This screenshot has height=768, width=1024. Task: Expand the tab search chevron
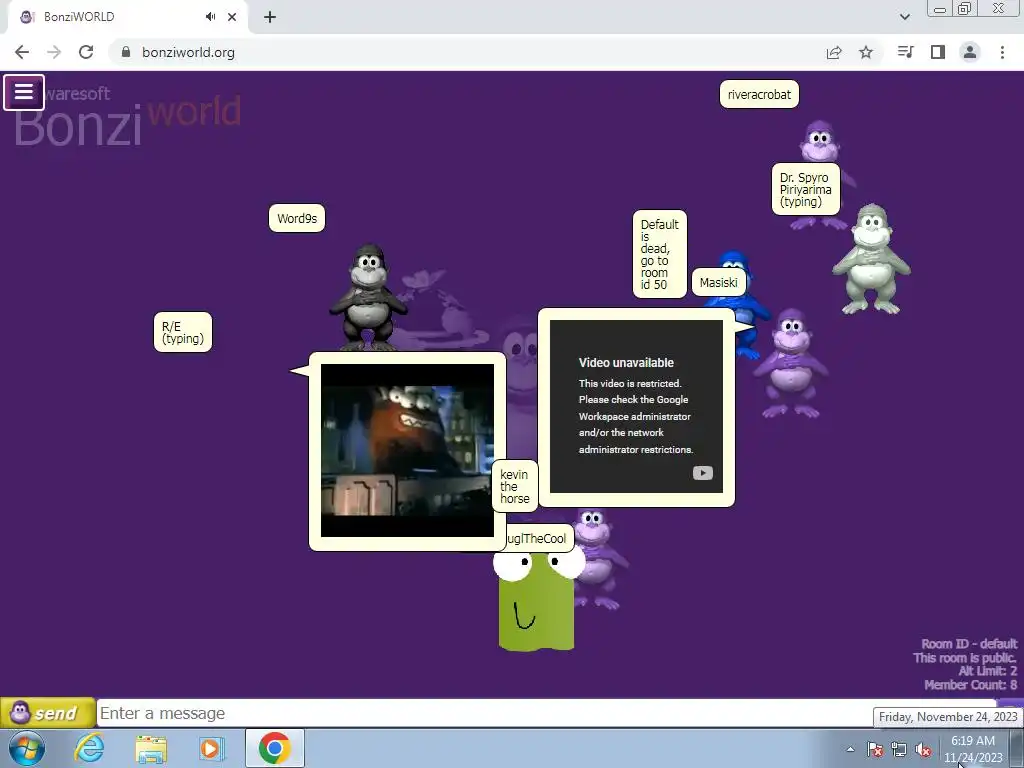[x=904, y=17]
